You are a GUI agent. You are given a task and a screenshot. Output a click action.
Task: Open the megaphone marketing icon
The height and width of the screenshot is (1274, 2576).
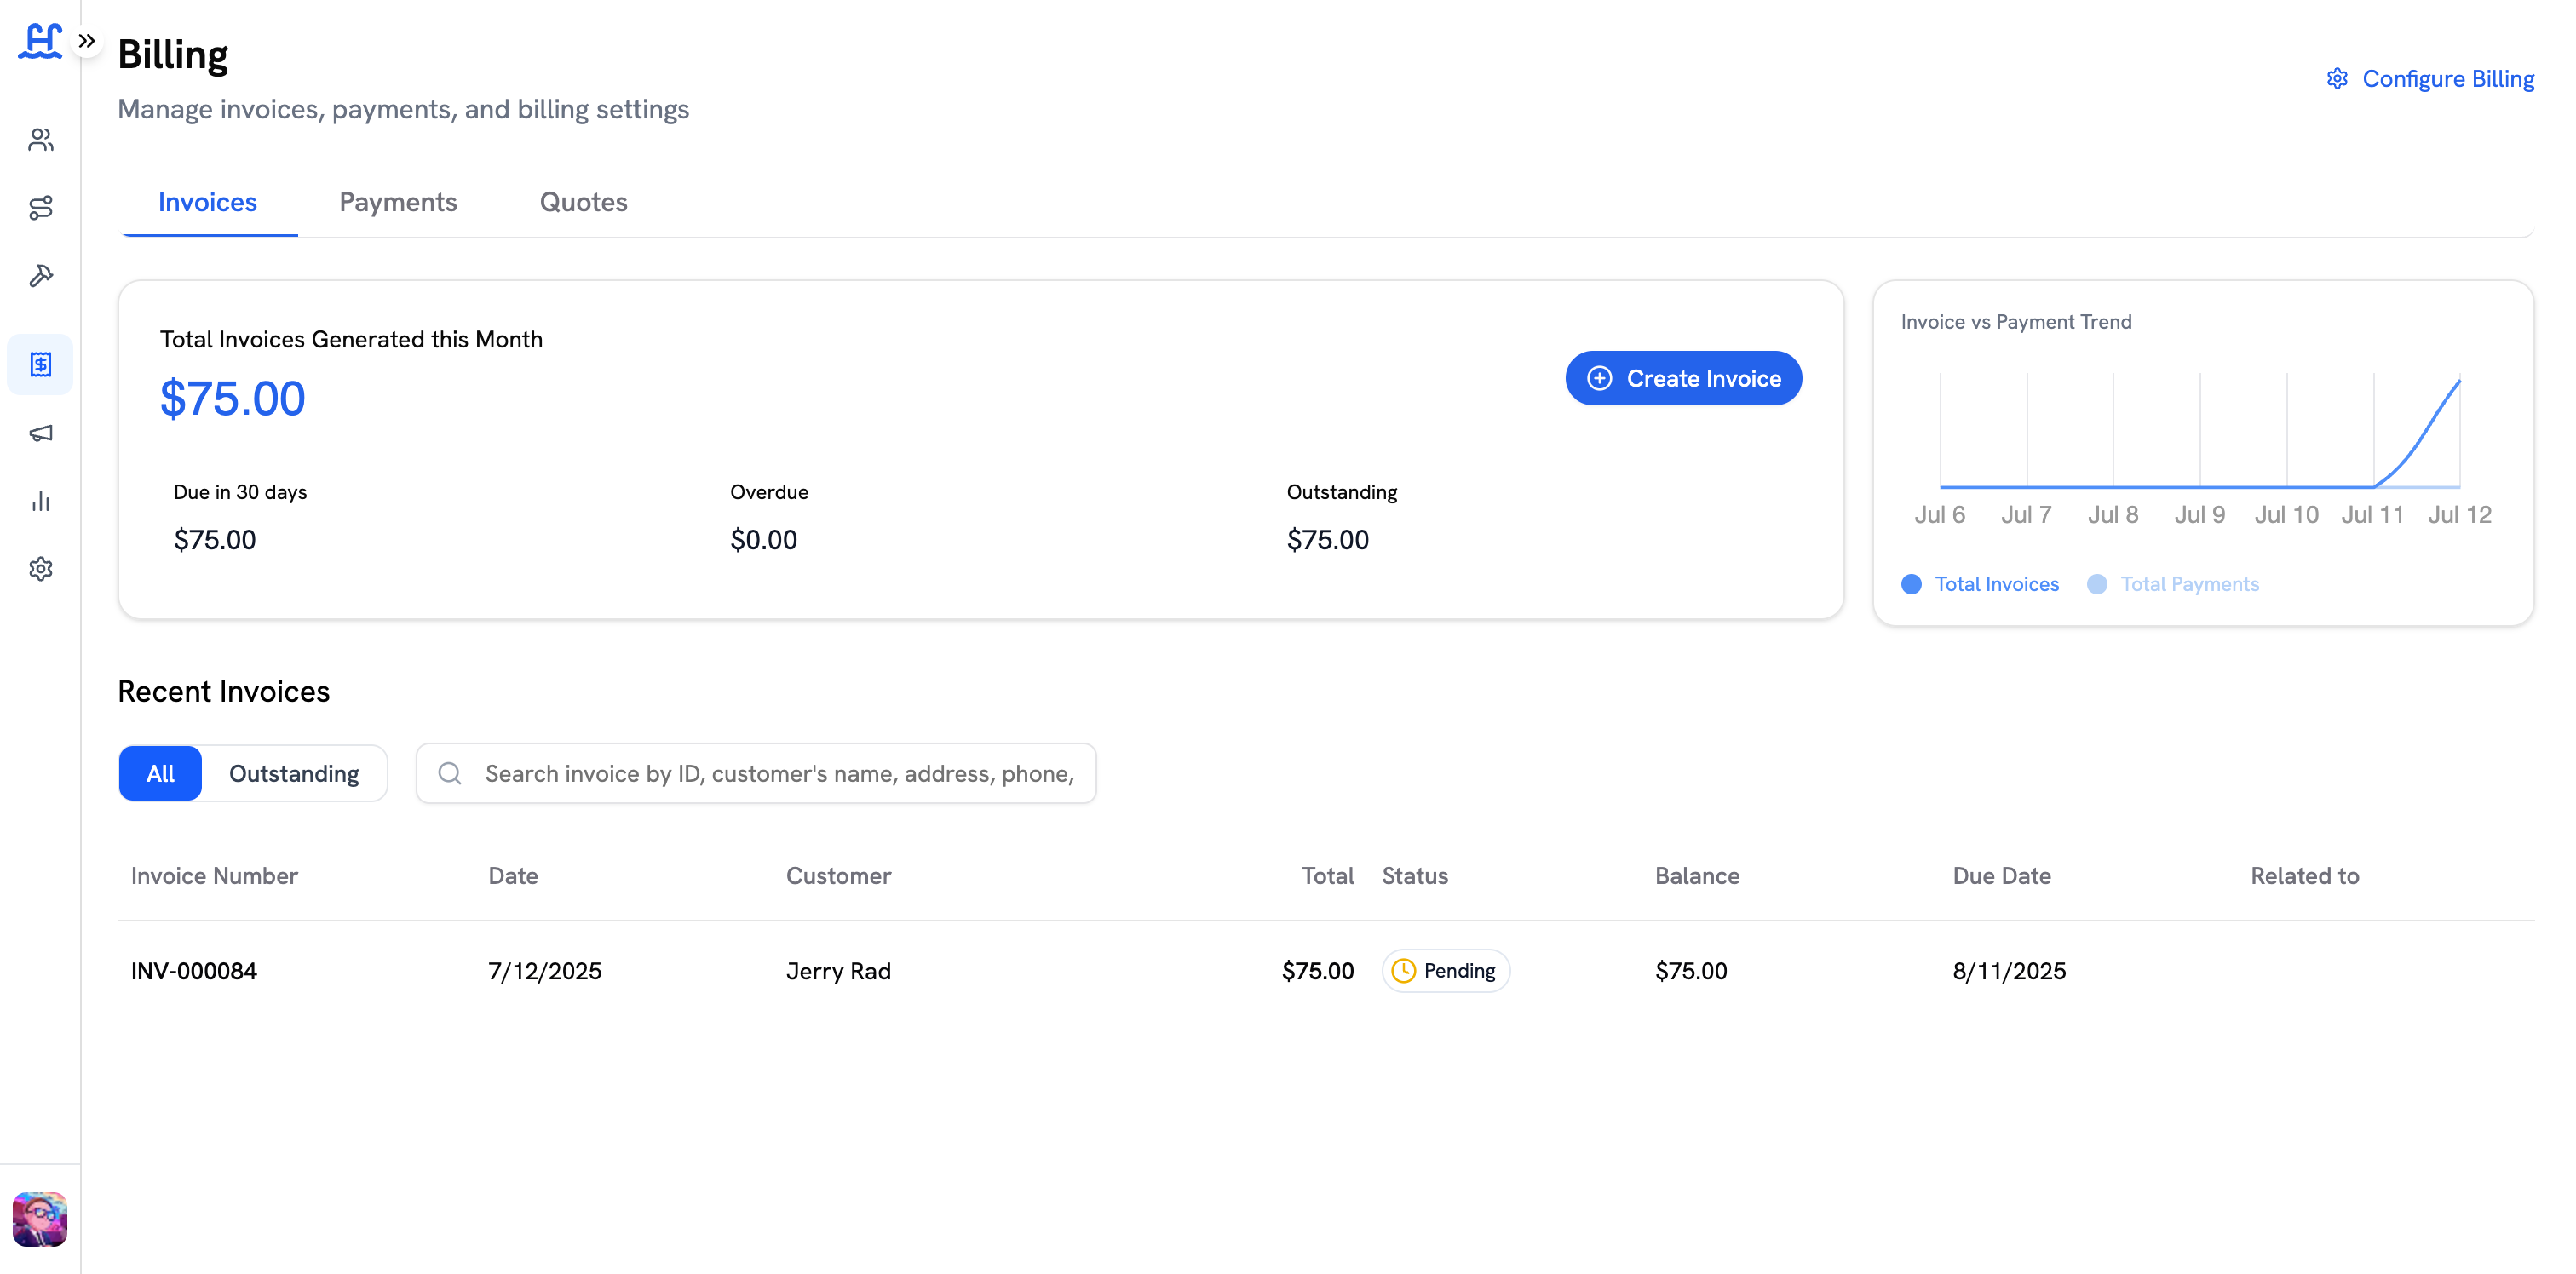pos(41,433)
